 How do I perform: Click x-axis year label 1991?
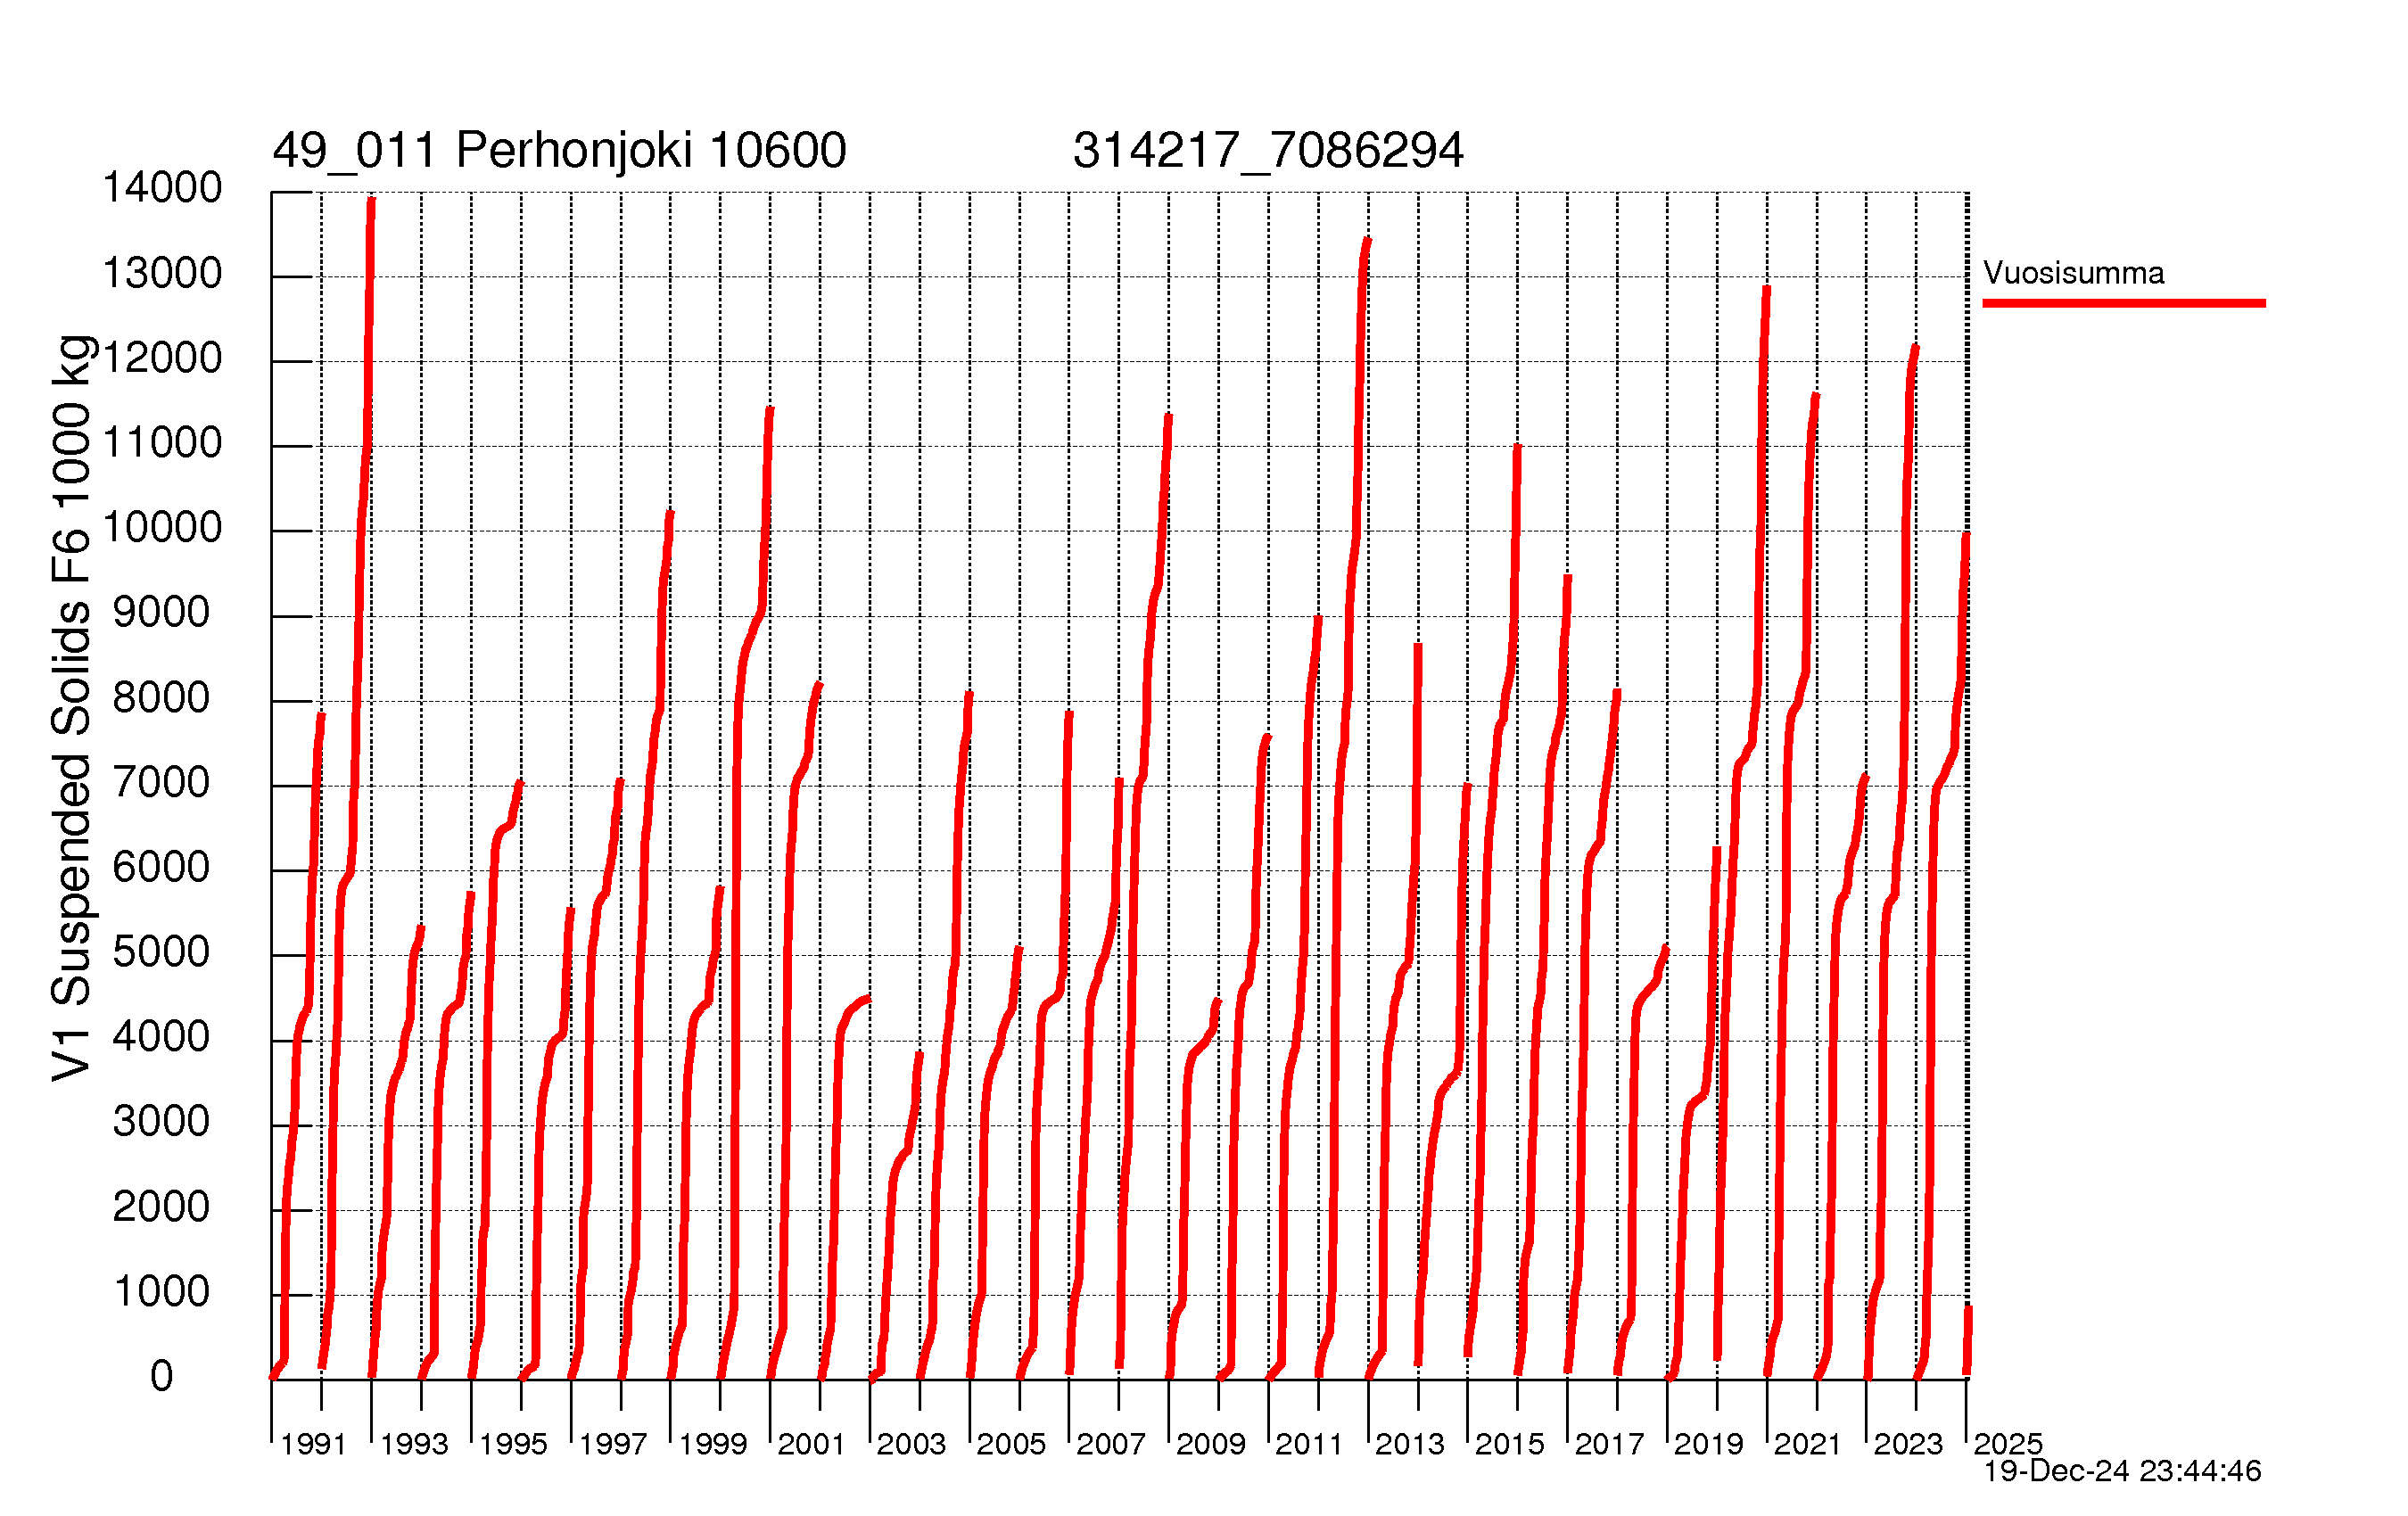coord(313,1444)
